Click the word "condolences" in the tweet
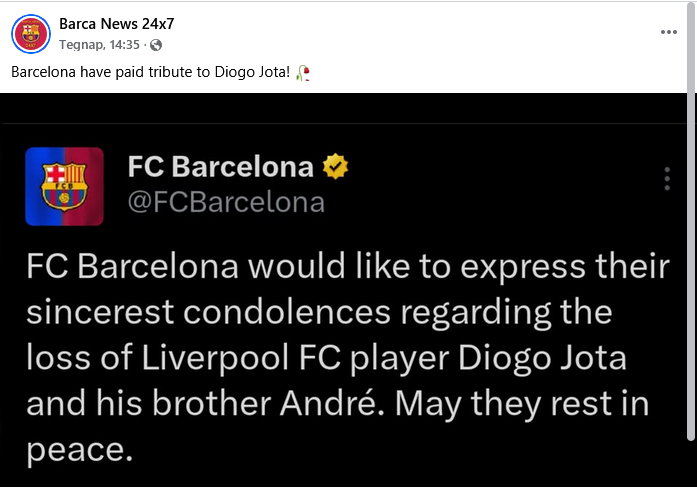 point(287,312)
